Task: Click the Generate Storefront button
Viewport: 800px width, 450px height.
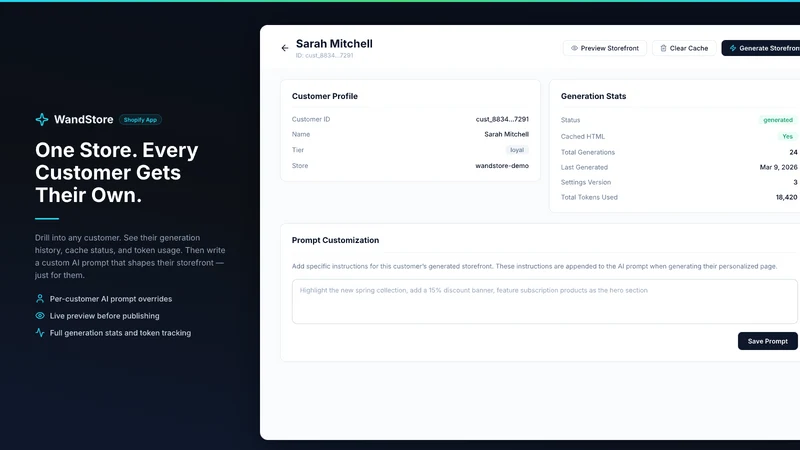Action: (x=761, y=48)
